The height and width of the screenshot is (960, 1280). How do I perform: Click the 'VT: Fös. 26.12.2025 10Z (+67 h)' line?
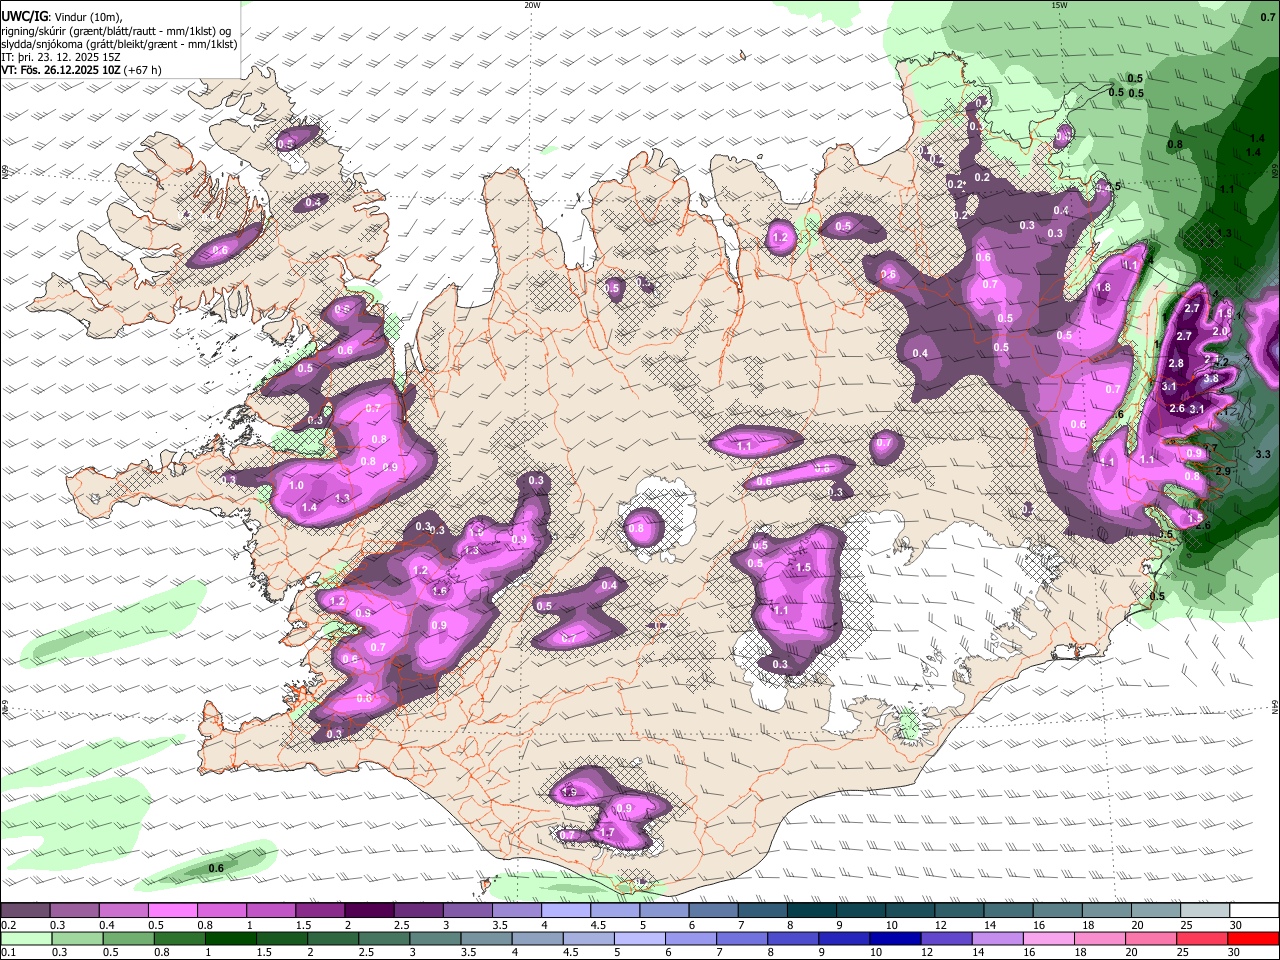pos(81,70)
